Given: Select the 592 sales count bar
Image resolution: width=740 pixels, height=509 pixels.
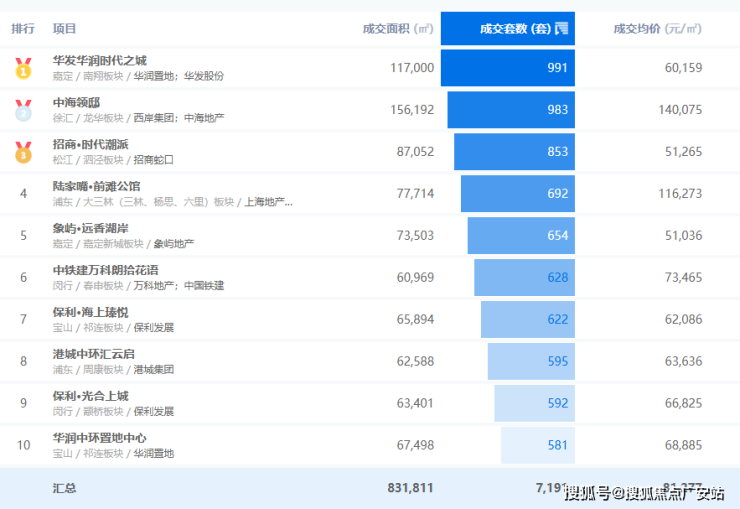Looking at the screenshot, I should [535, 404].
